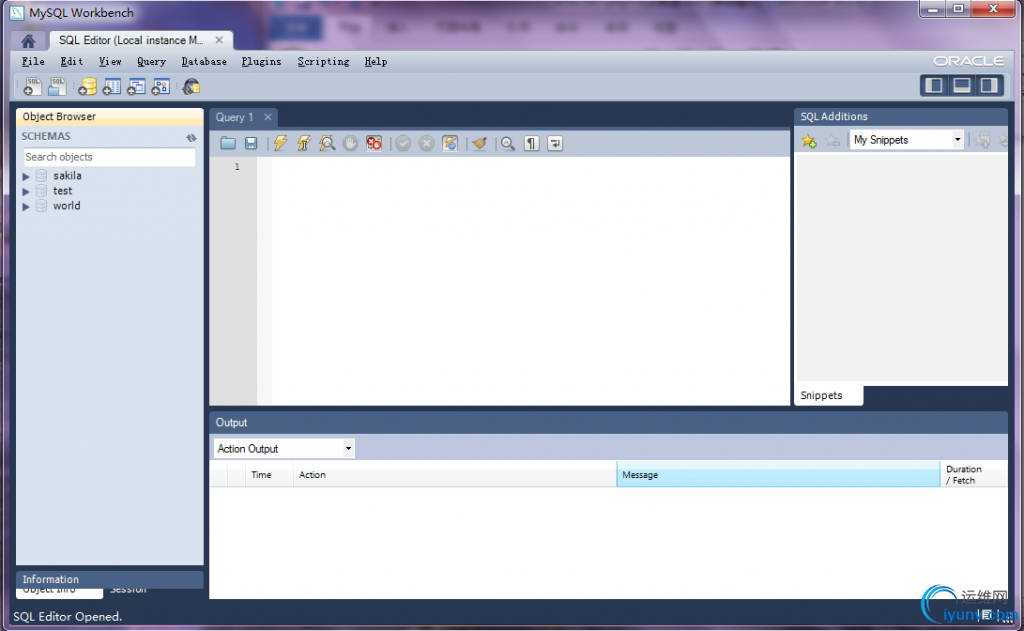1024x631 pixels.
Task: Stop the running query
Action: coord(351,143)
